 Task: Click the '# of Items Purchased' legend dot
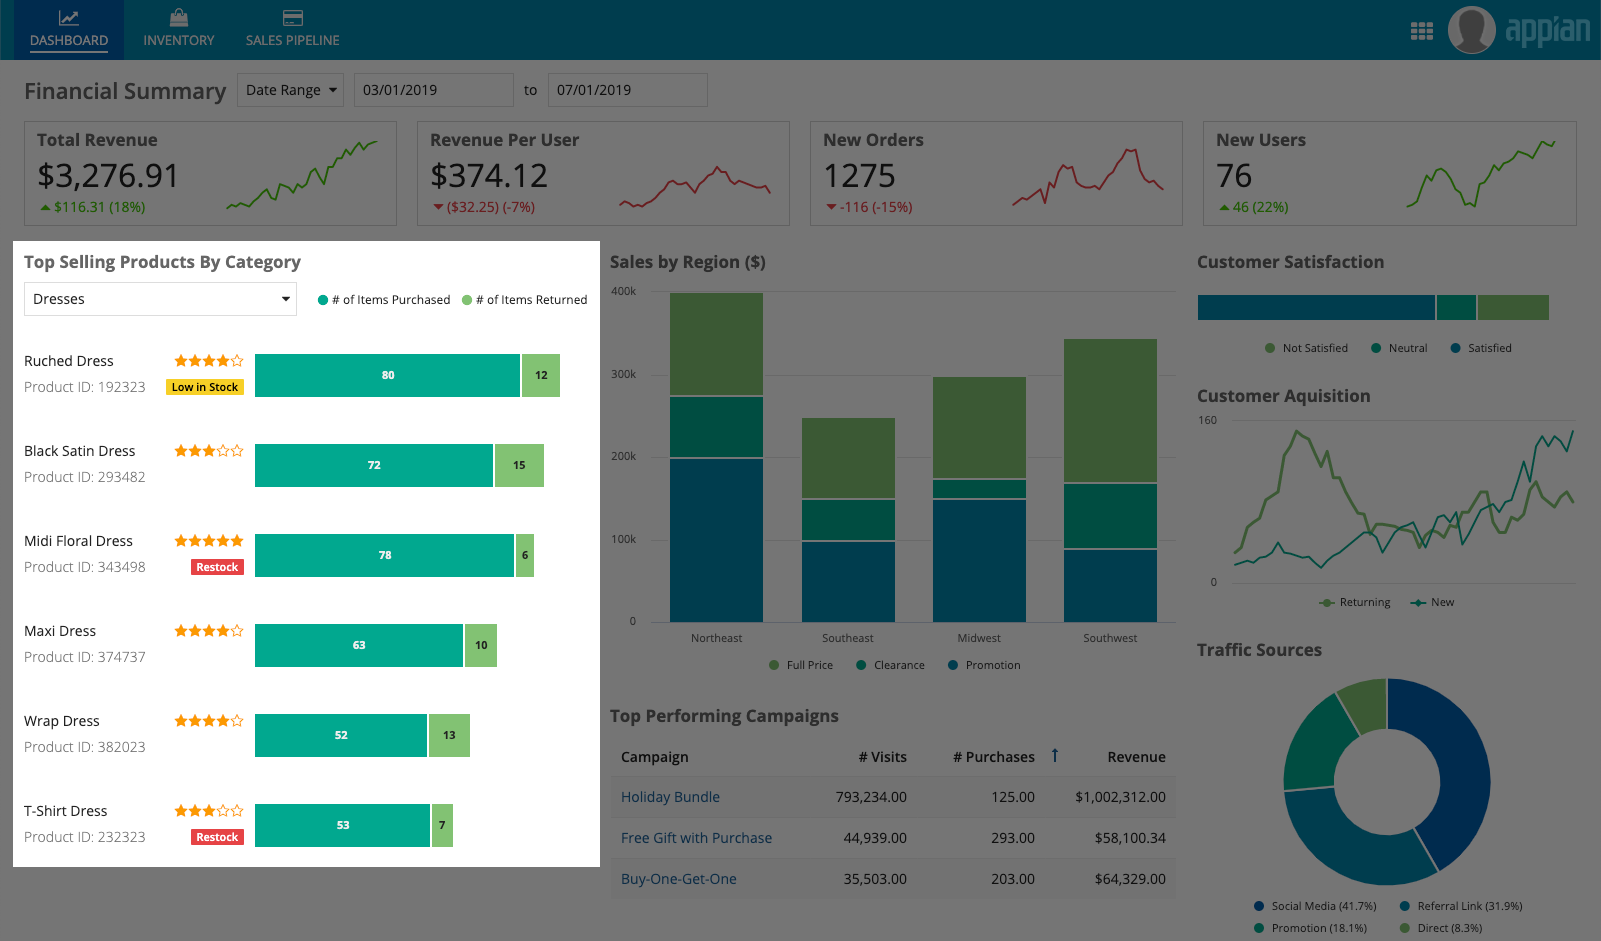(x=323, y=300)
